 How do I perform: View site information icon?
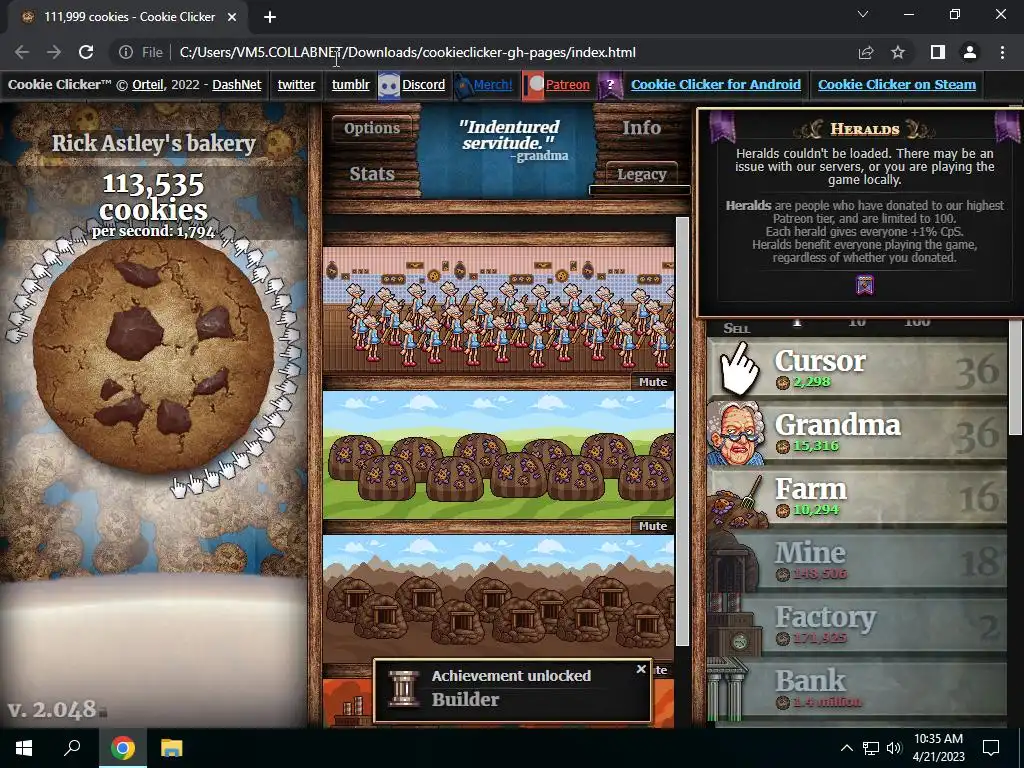pyautogui.click(x=125, y=52)
